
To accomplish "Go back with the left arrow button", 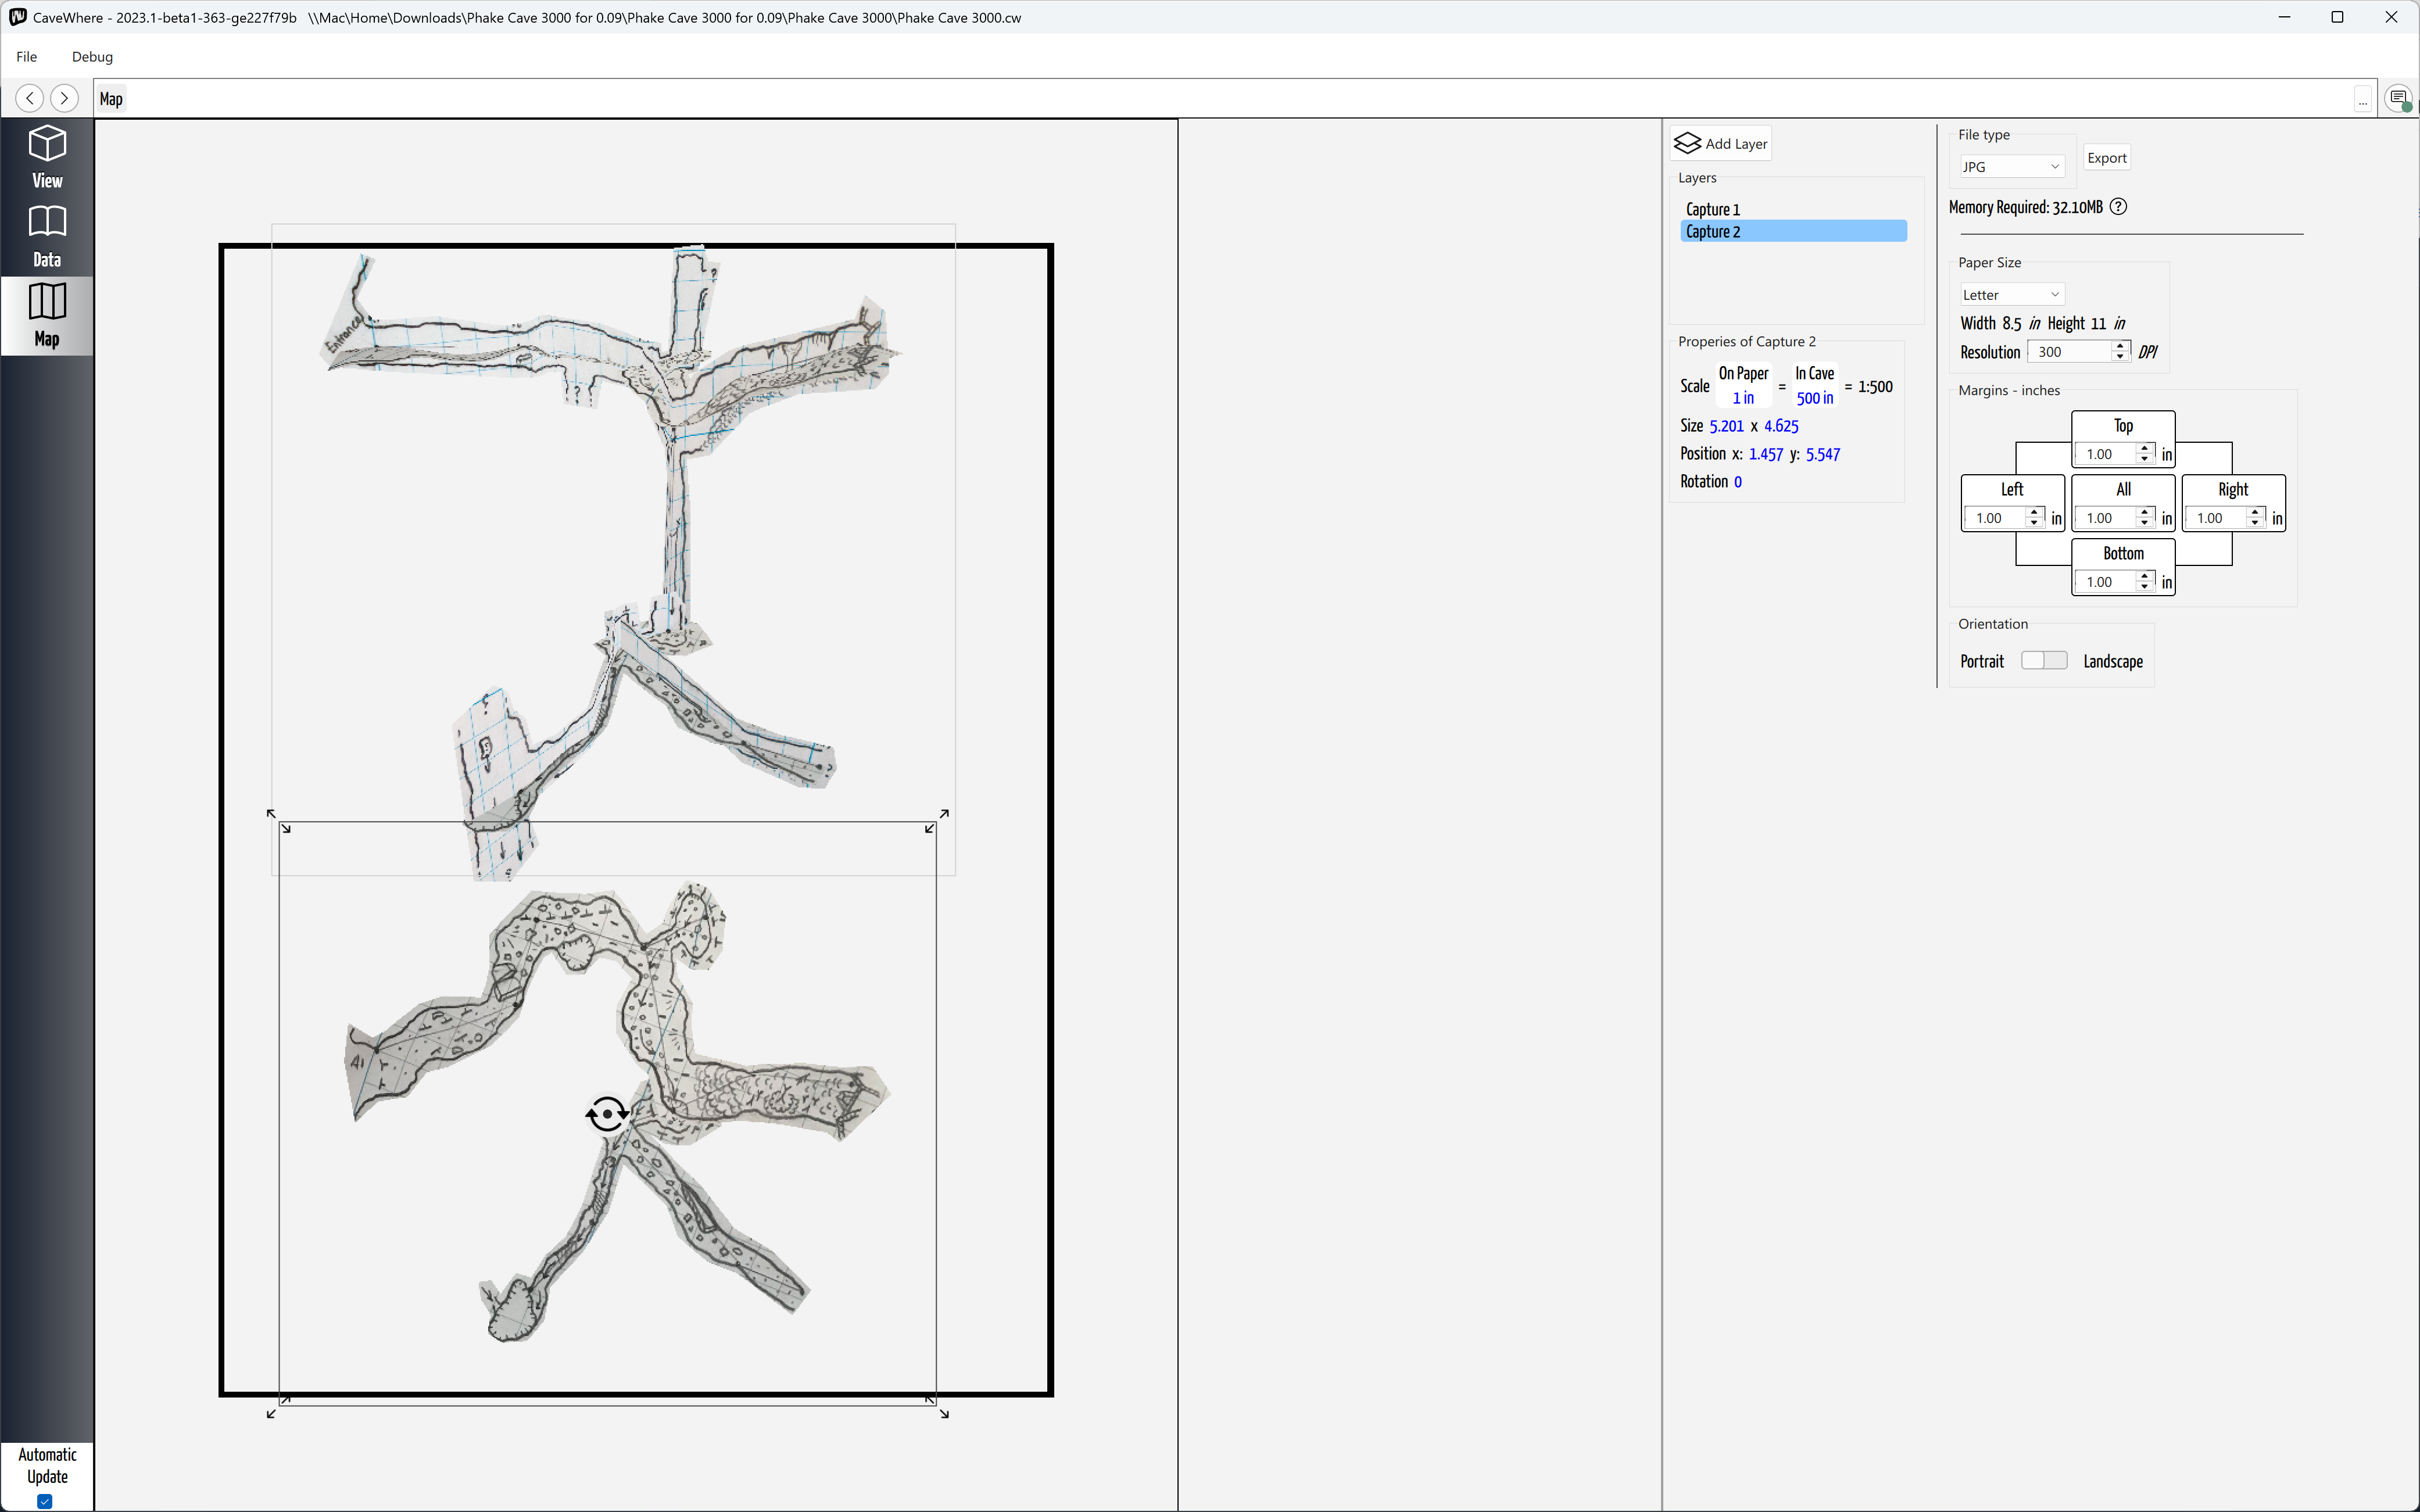I will tap(30, 98).
